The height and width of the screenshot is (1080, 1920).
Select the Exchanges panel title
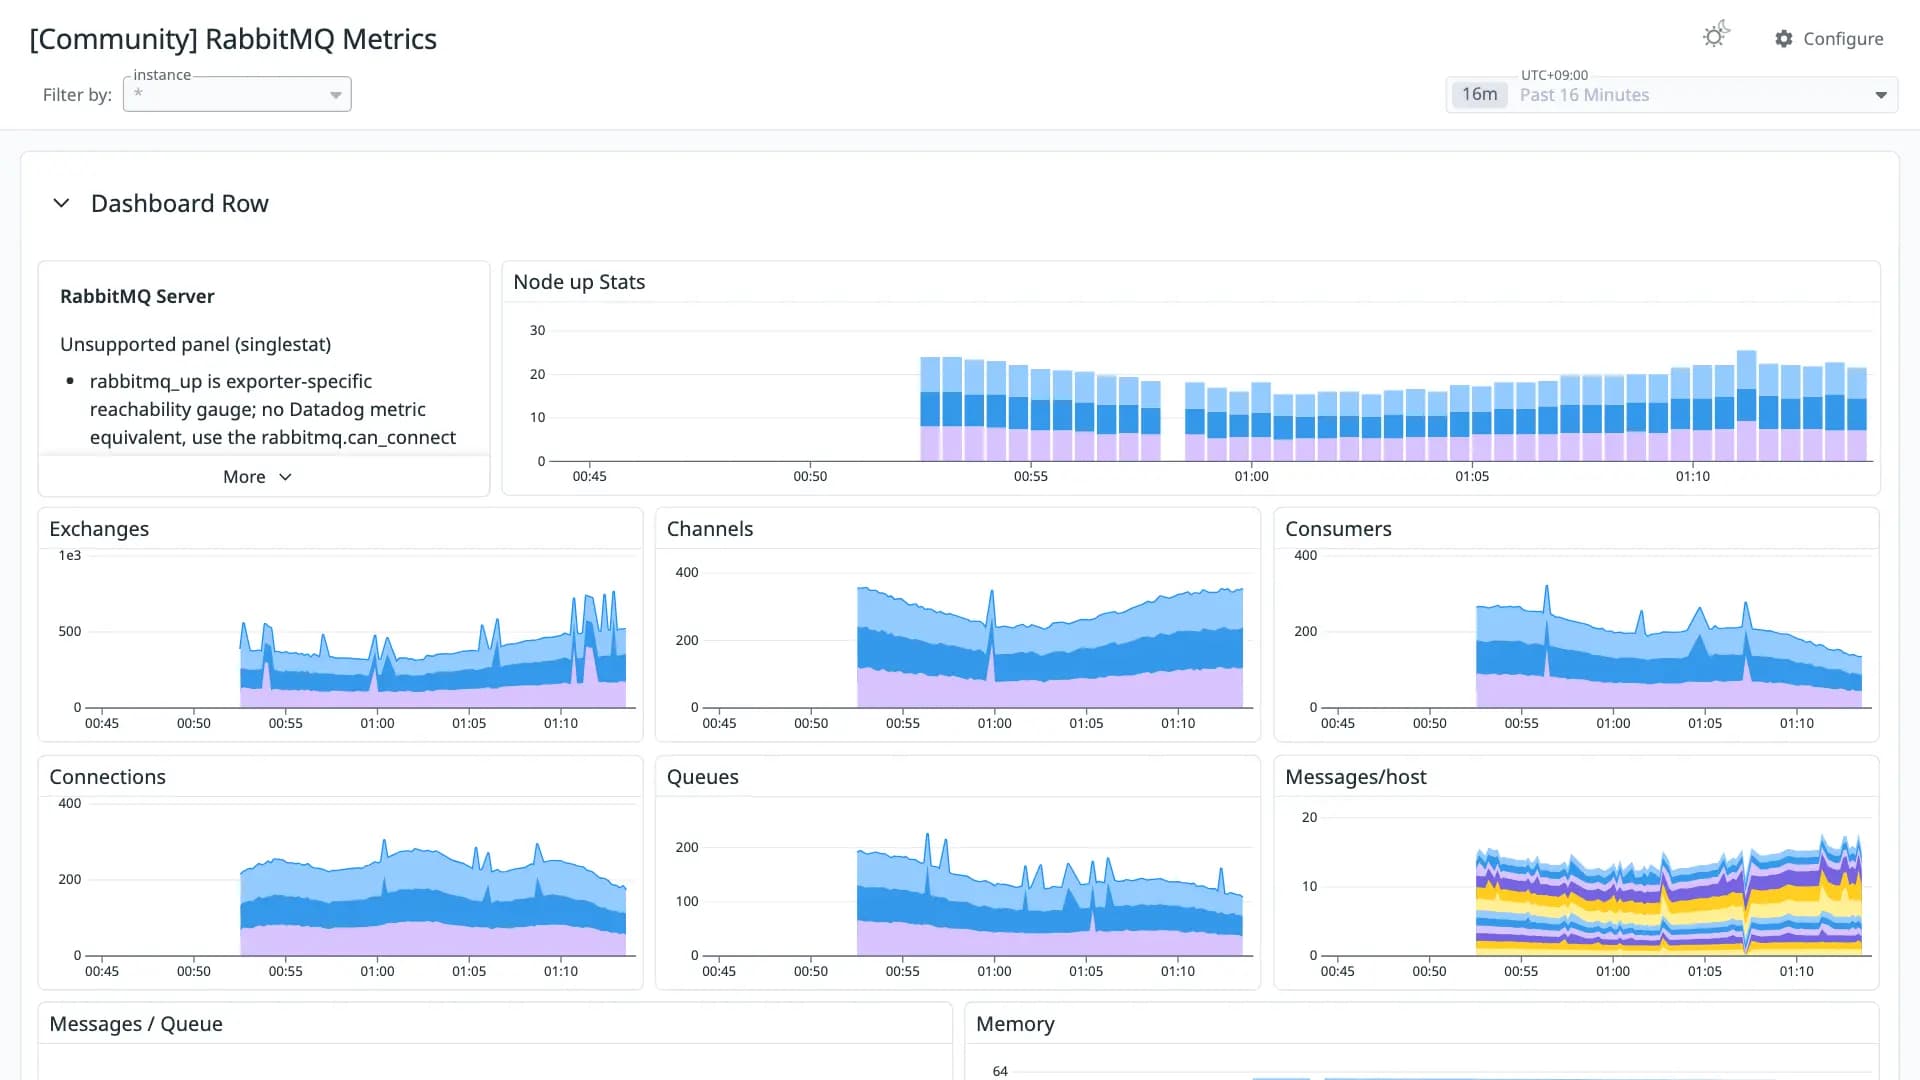pos(99,529)
